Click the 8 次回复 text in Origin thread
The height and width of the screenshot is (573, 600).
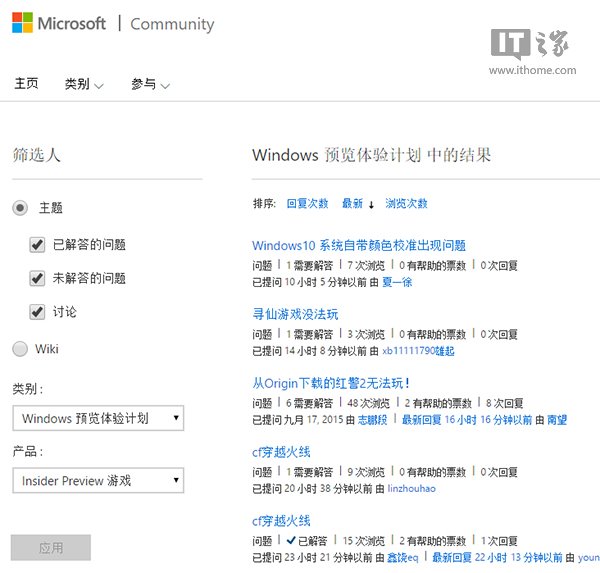click(504, 403)
